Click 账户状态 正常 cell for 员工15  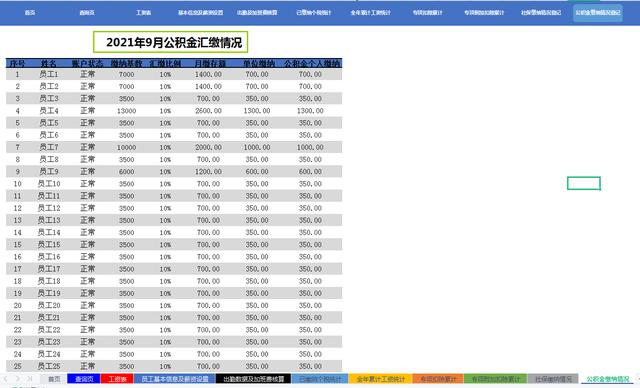pos(87,244)
